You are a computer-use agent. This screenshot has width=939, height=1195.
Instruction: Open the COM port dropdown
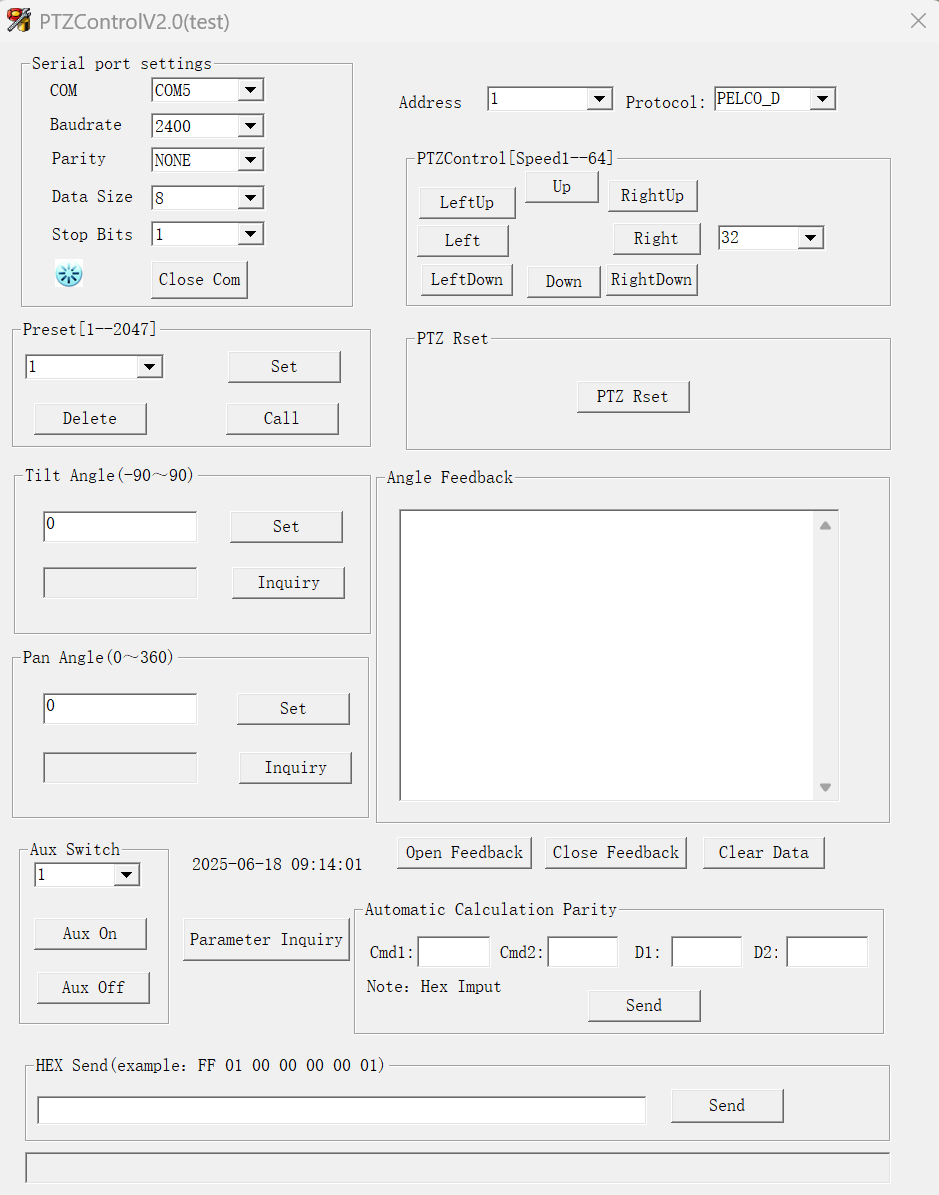click(x=251, y=91)
